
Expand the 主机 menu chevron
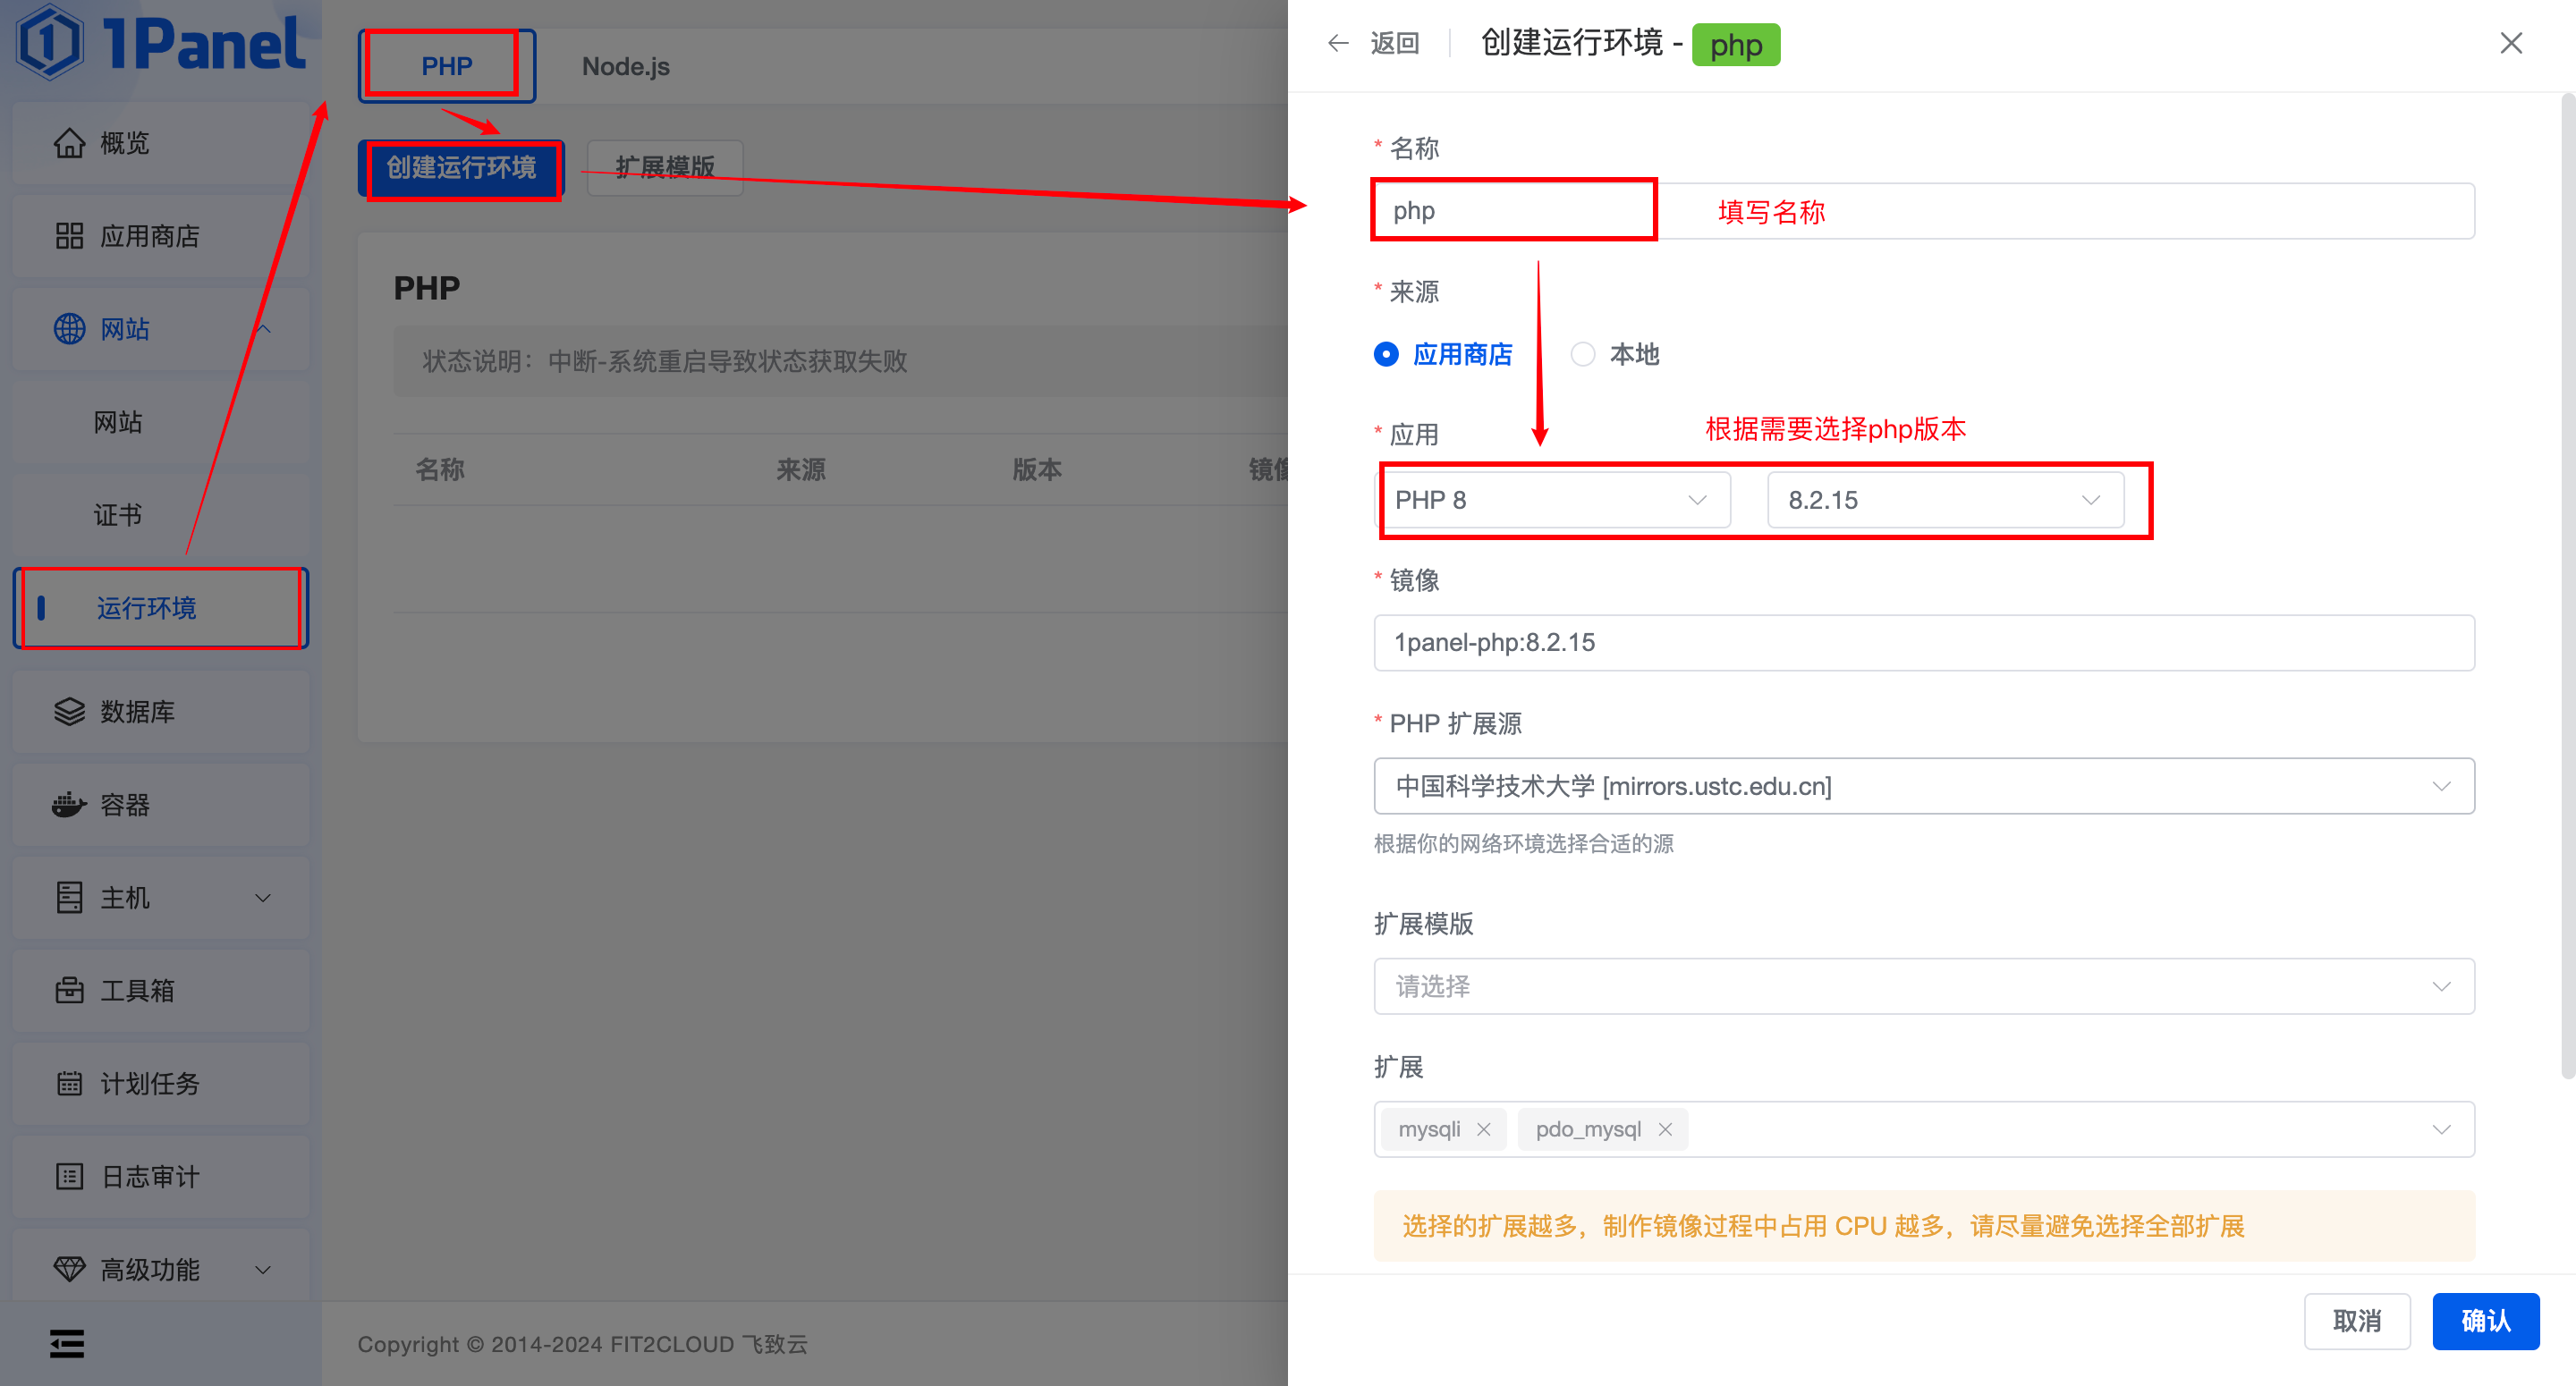tap(263, 898)
